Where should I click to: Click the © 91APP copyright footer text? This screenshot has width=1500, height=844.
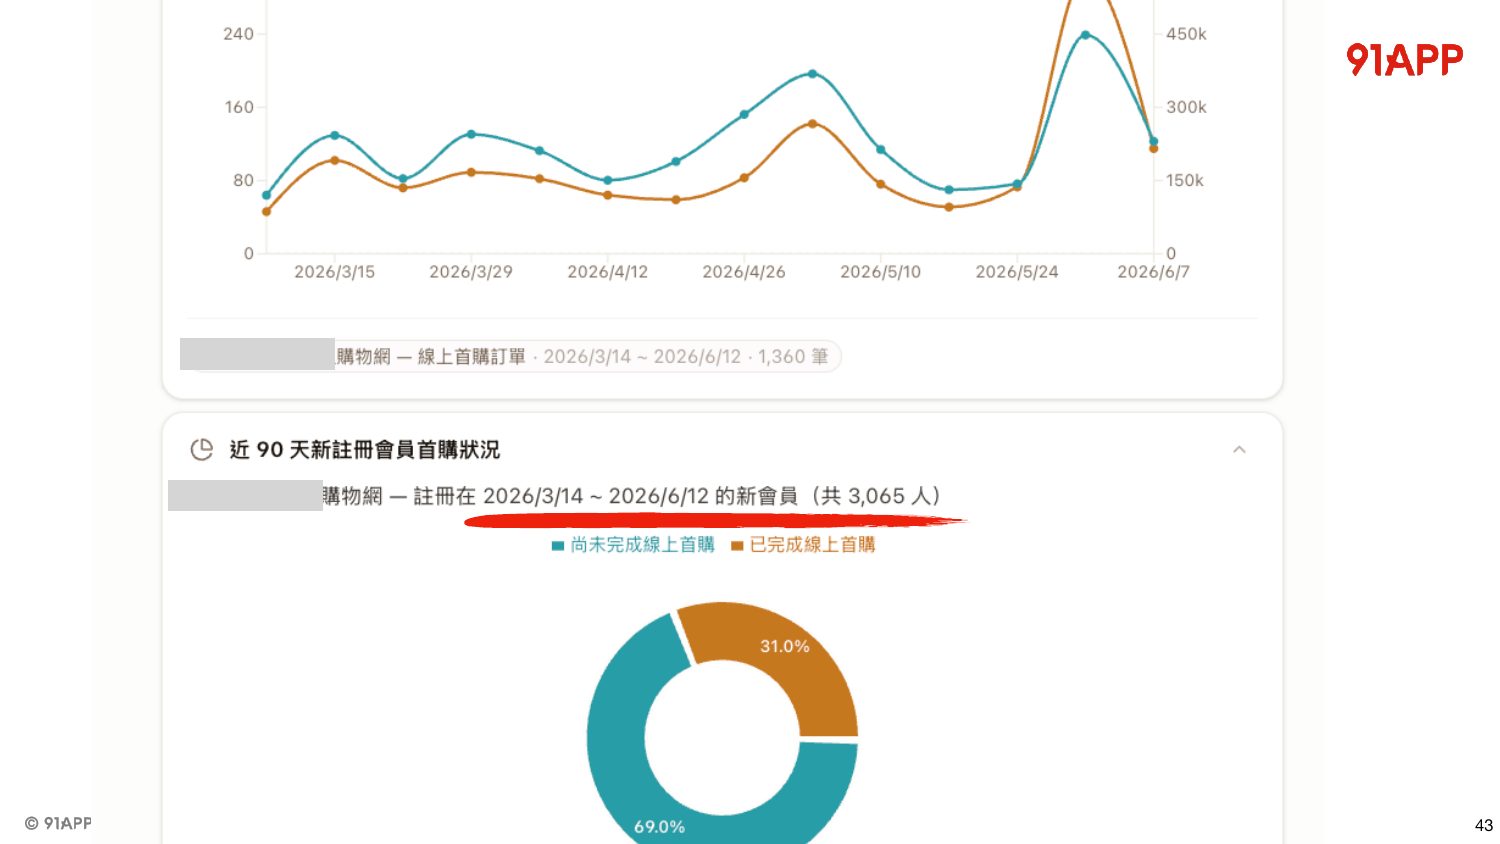58,823
